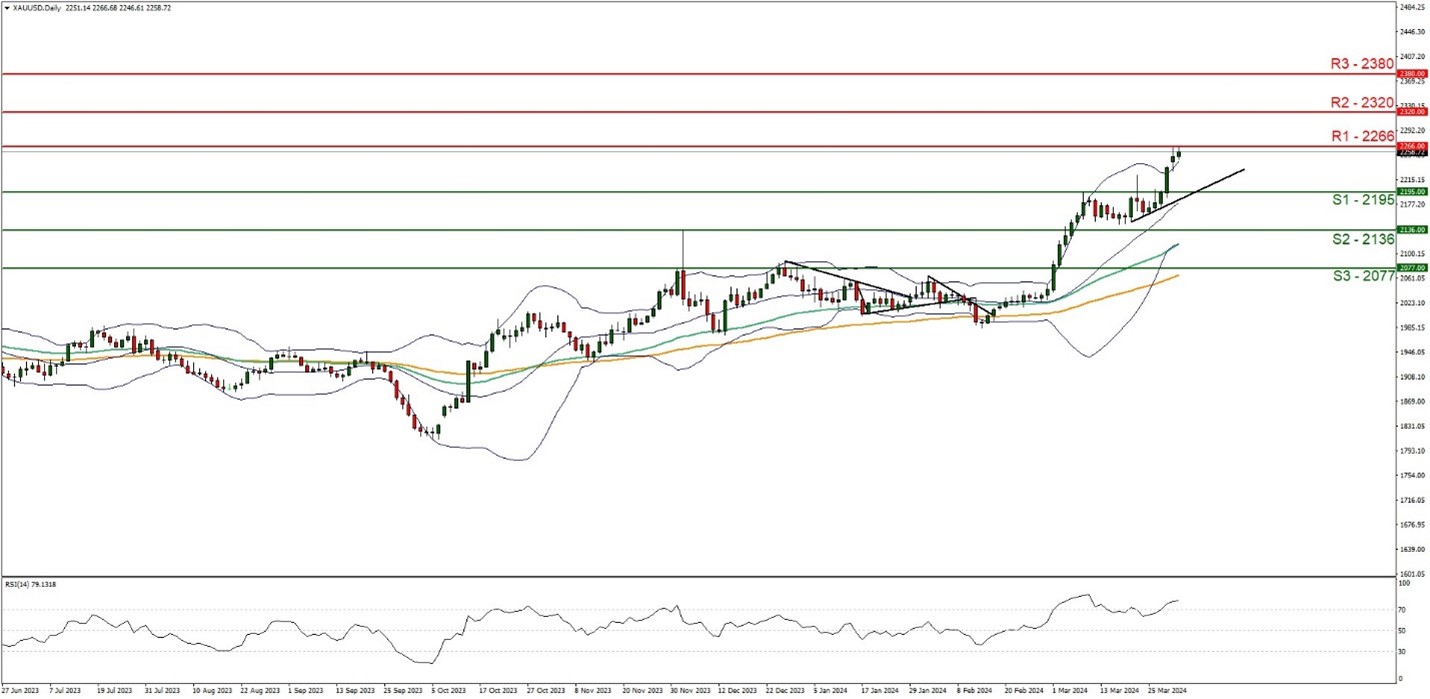Image resolution: width=1430 pixels, height=699 pixels.
Task: Click the red 2320.00 price axis tag
Action: [x=1412, y=112]
